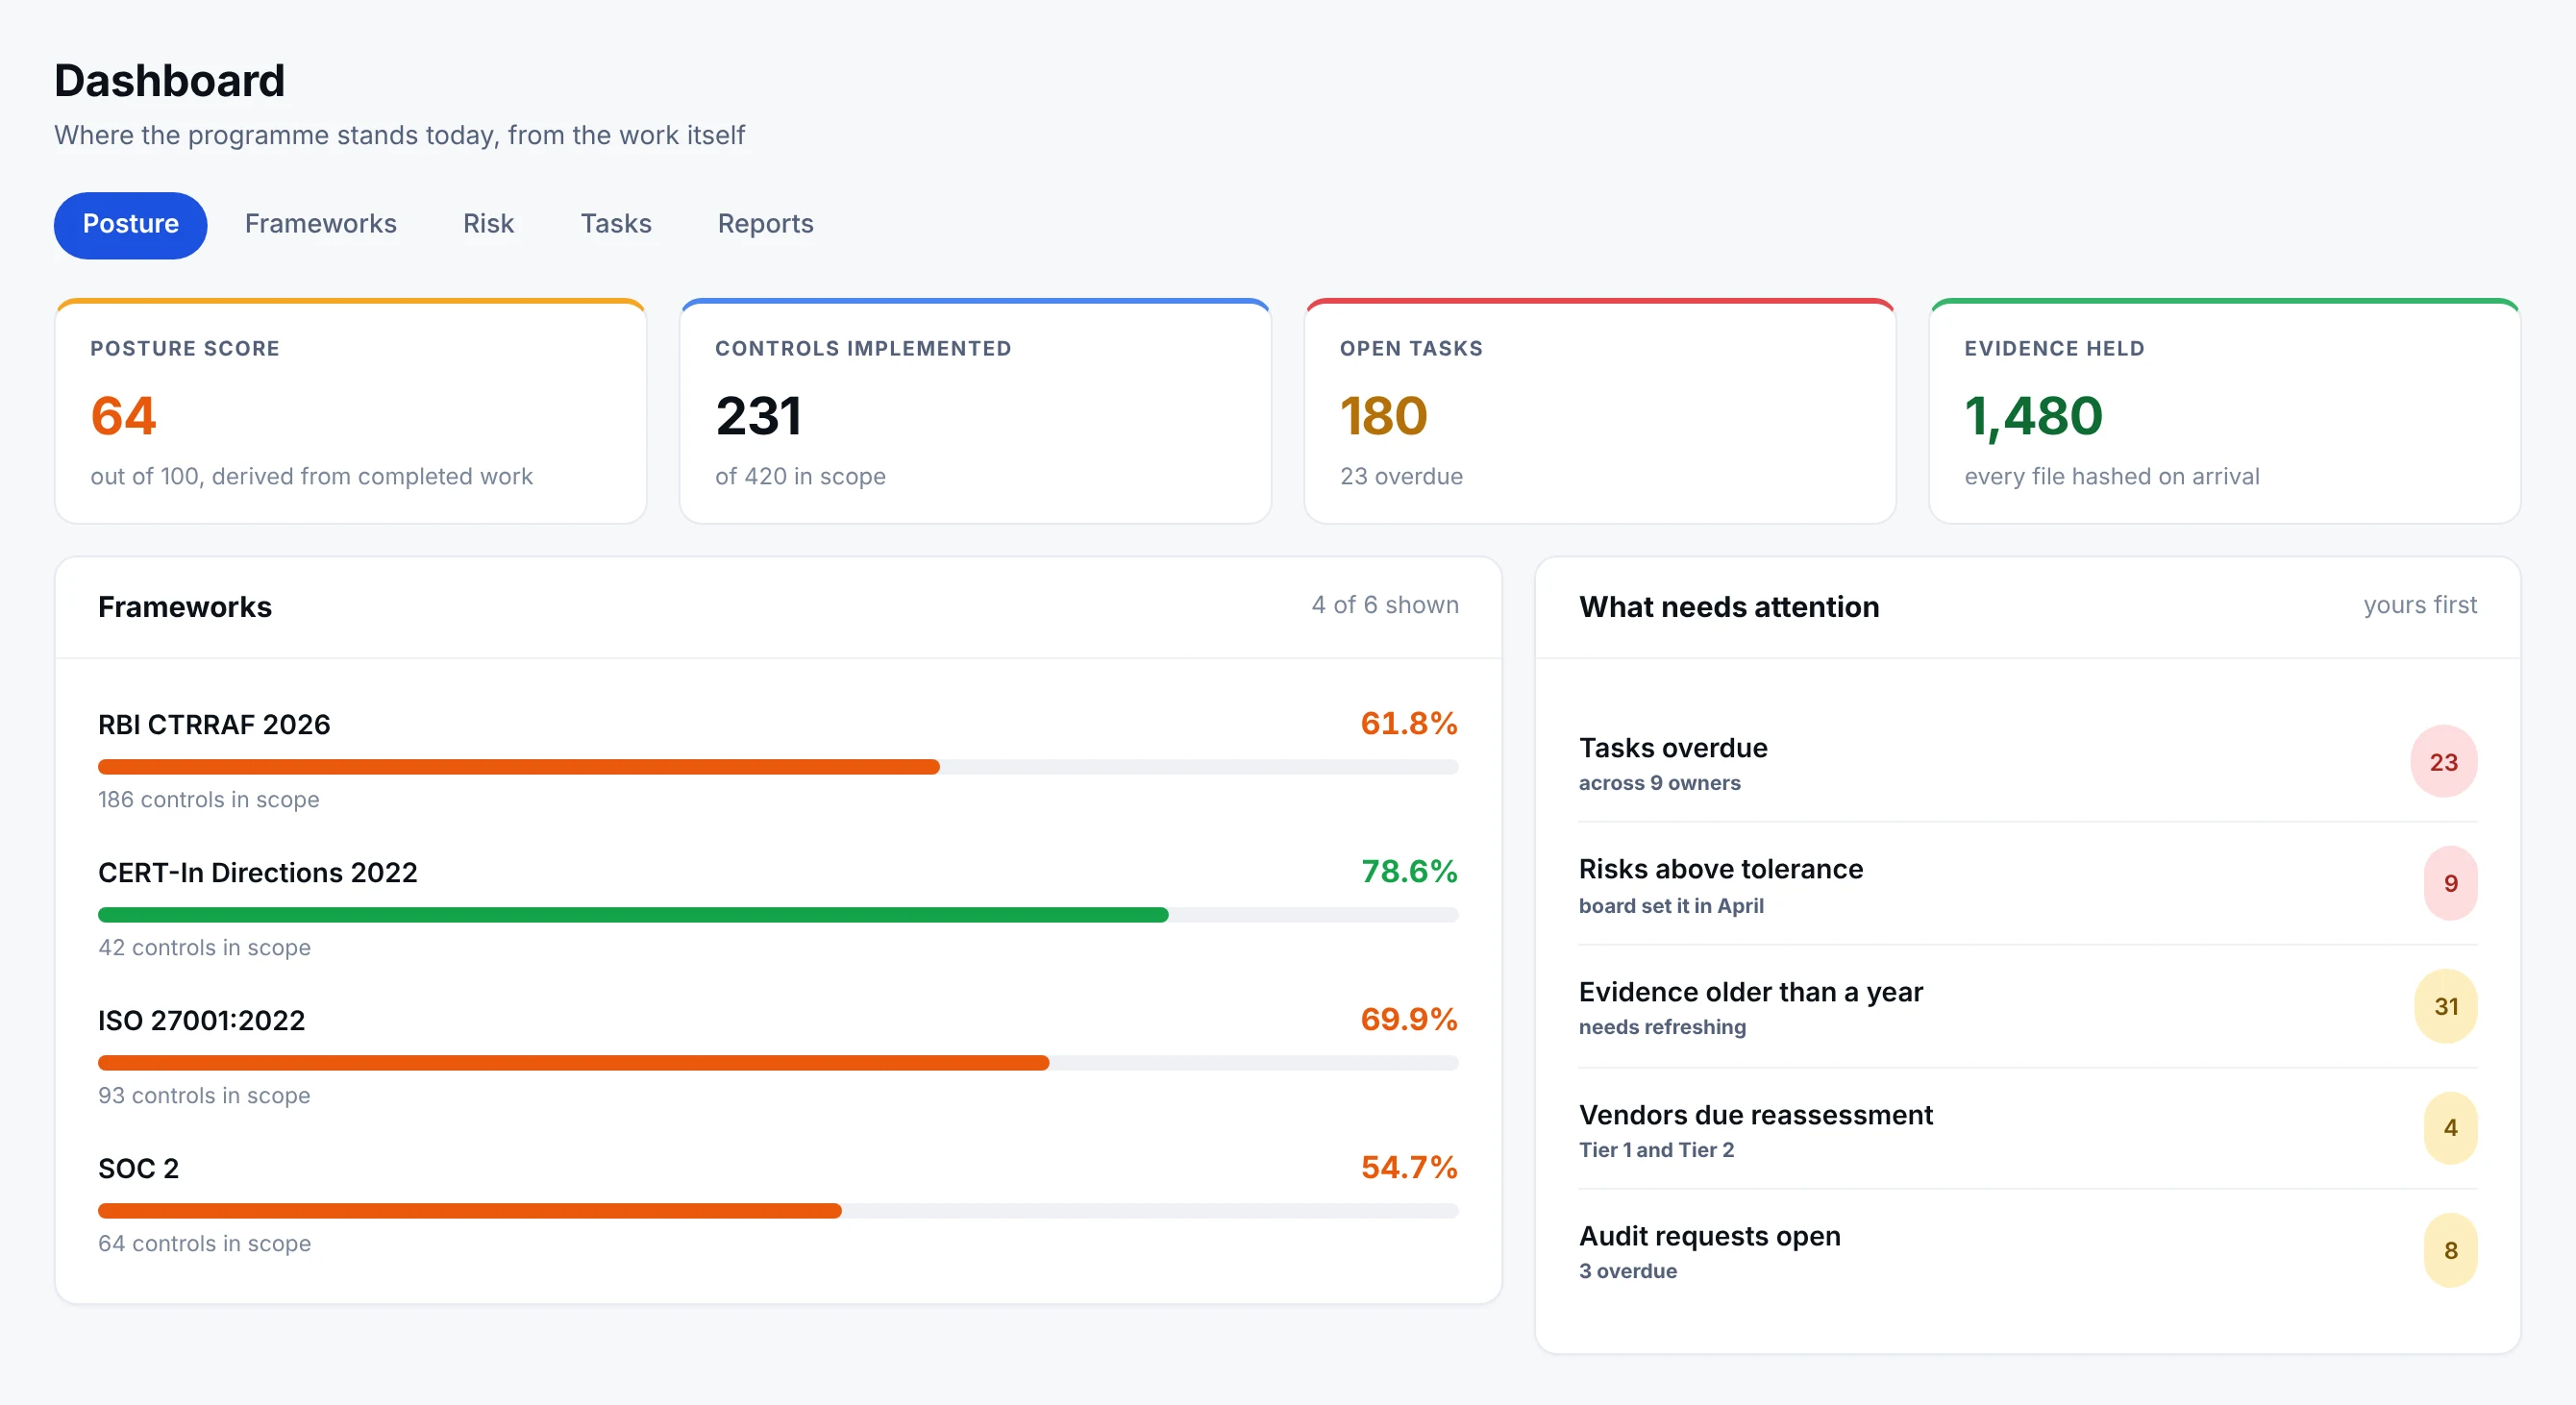
Task: Click the Posture Score card value 64
Action: point(124,415)
